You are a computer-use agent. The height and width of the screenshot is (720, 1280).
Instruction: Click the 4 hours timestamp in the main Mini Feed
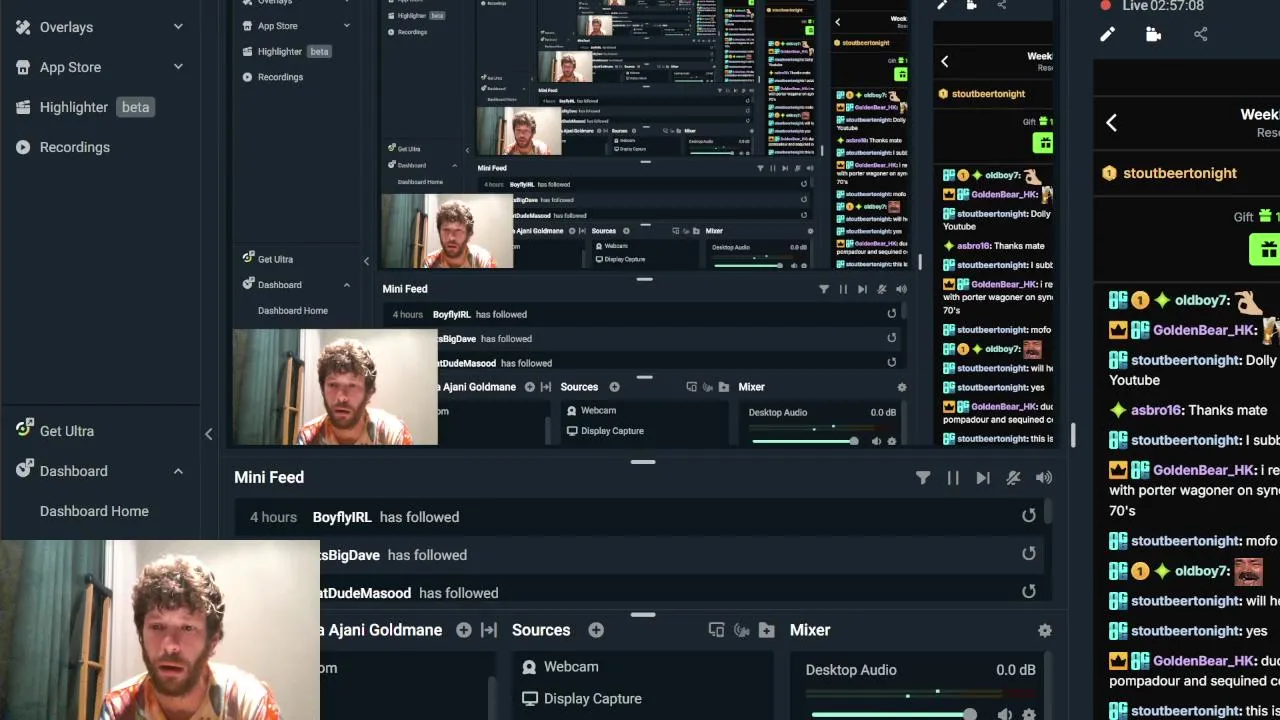(x=273, y=517)
